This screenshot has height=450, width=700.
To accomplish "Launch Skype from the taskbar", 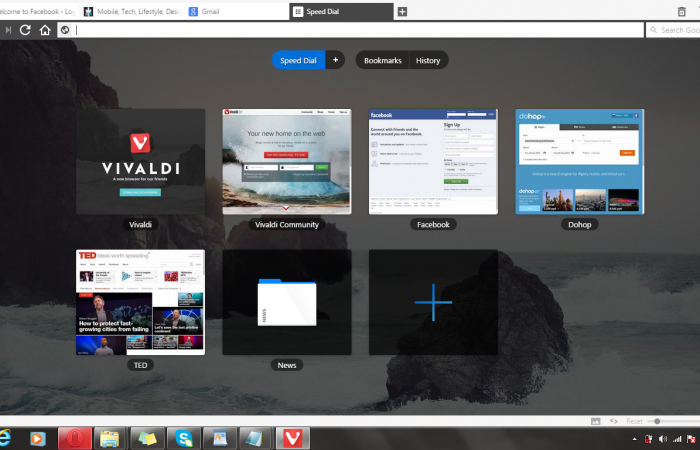I will point(184,438).
